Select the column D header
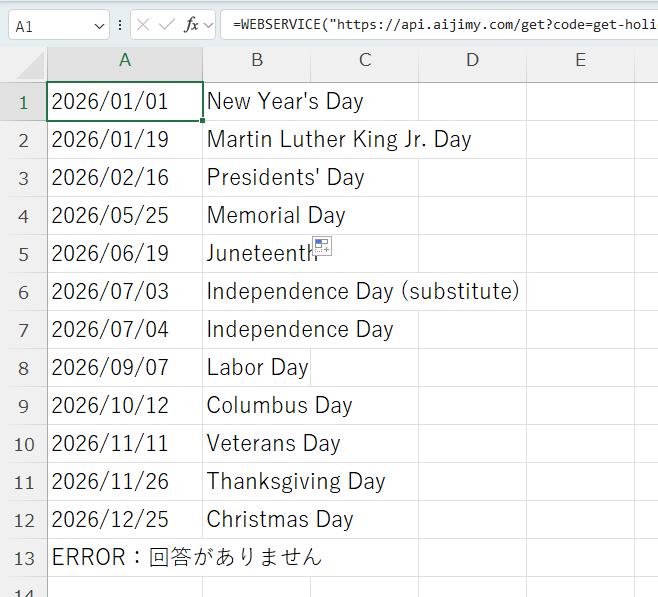Screen dimensions: 658x597 tap(473, 61)
